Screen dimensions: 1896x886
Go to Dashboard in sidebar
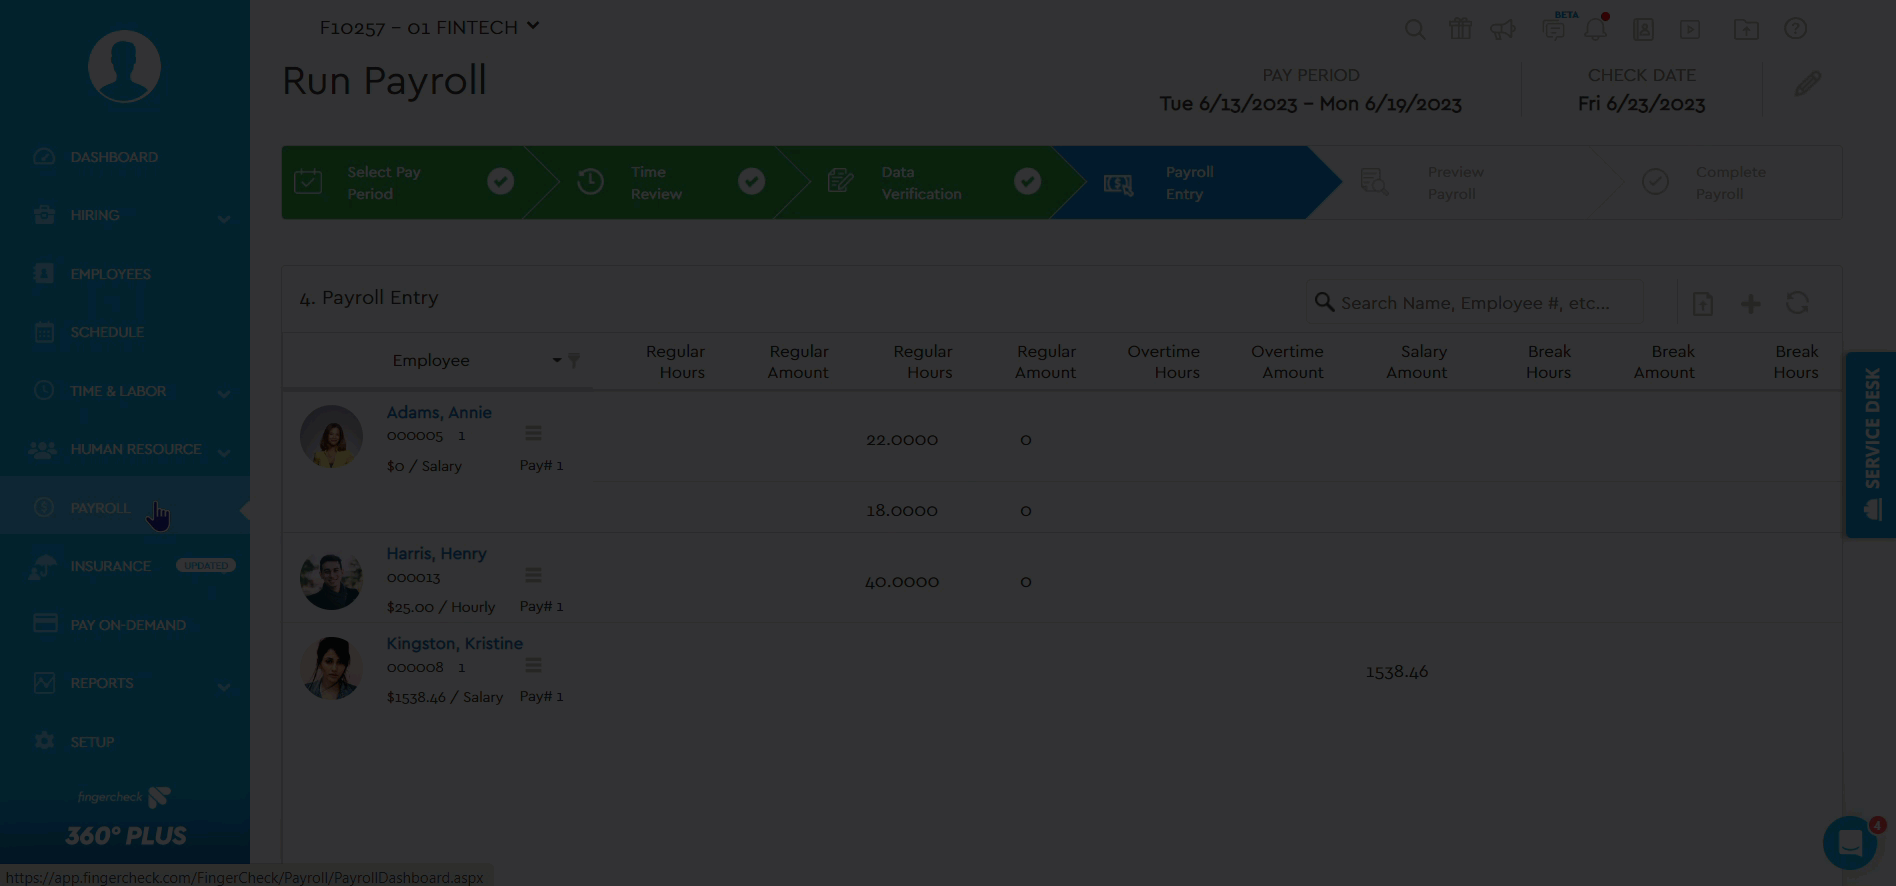pos(114,157)
